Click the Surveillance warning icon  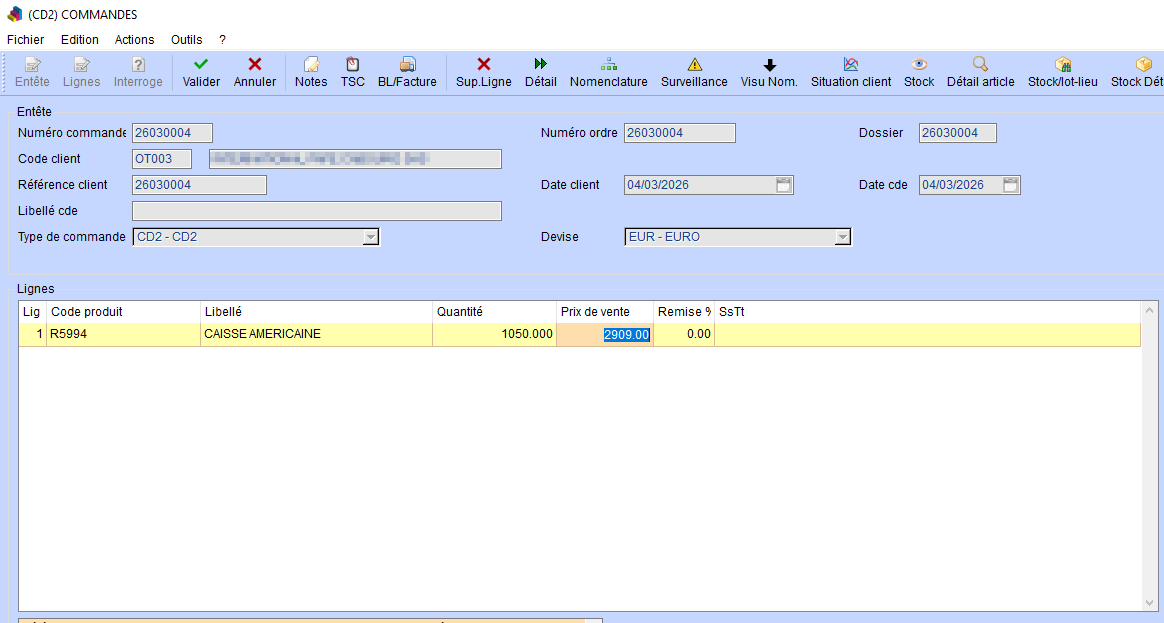point(694,64)
